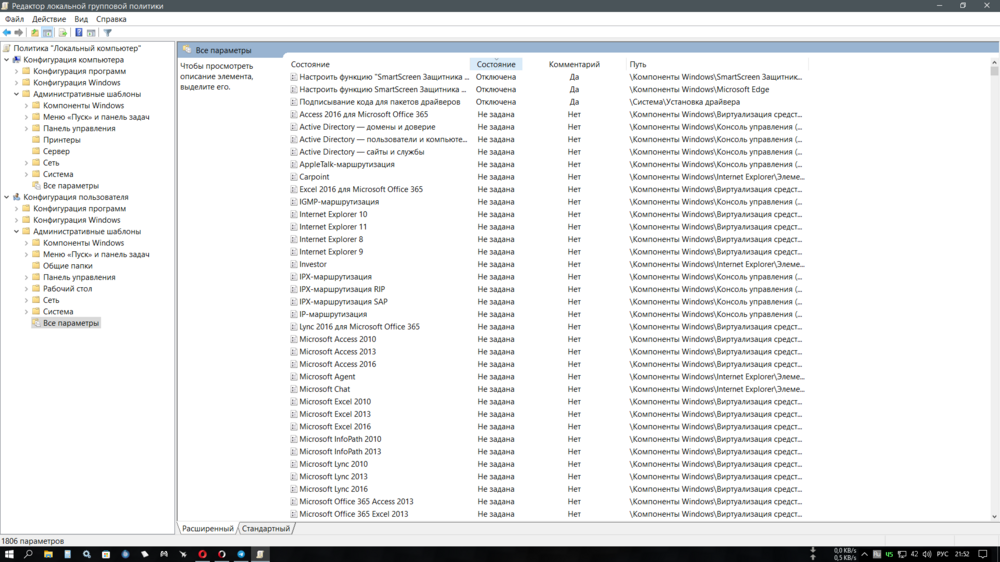This screenshot has height=562, width=1000.
Task: Select Microsoft Office 365 Access 2013 row
Action: point(547,501)
